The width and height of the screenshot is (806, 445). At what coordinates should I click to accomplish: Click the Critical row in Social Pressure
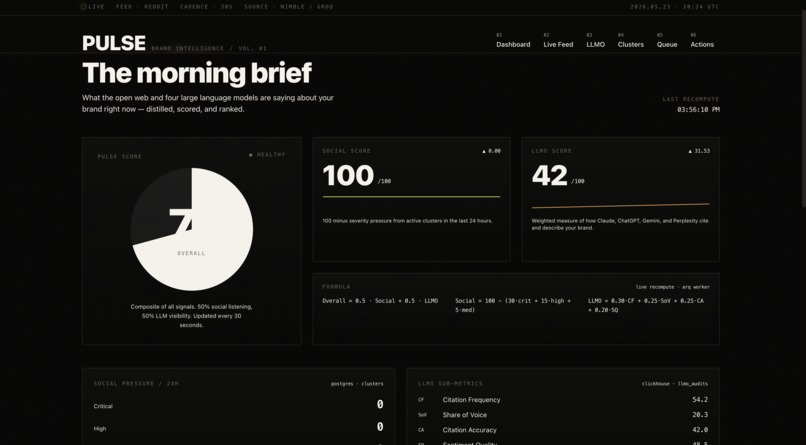click(239, 405)
